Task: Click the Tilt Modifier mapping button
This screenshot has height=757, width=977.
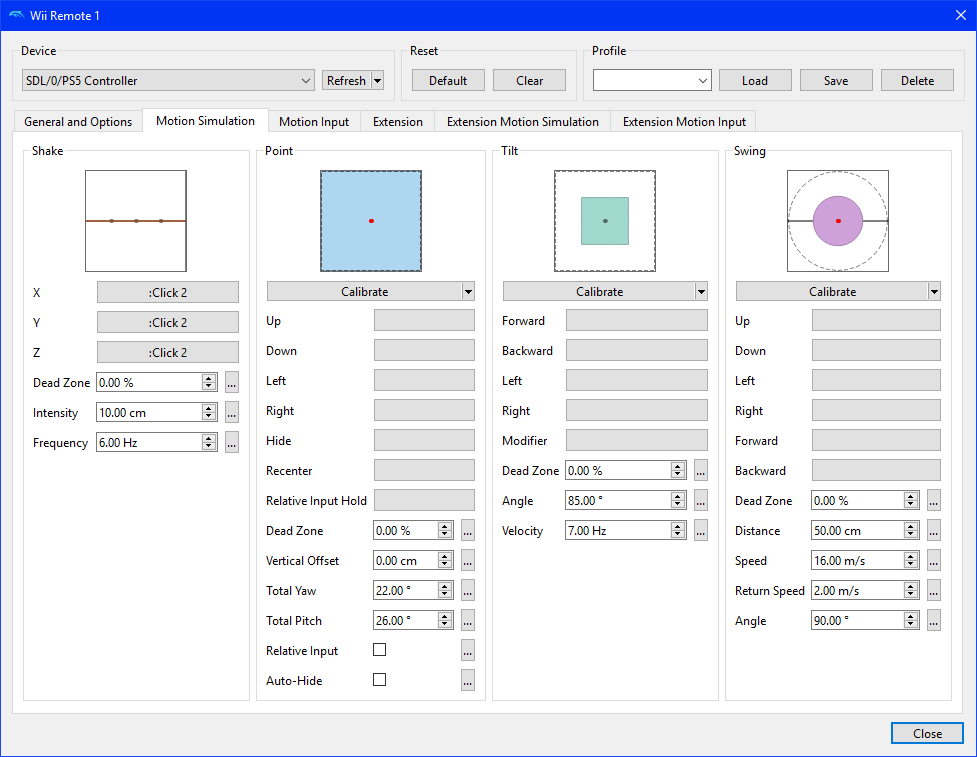Action: (x=637, y=440)
